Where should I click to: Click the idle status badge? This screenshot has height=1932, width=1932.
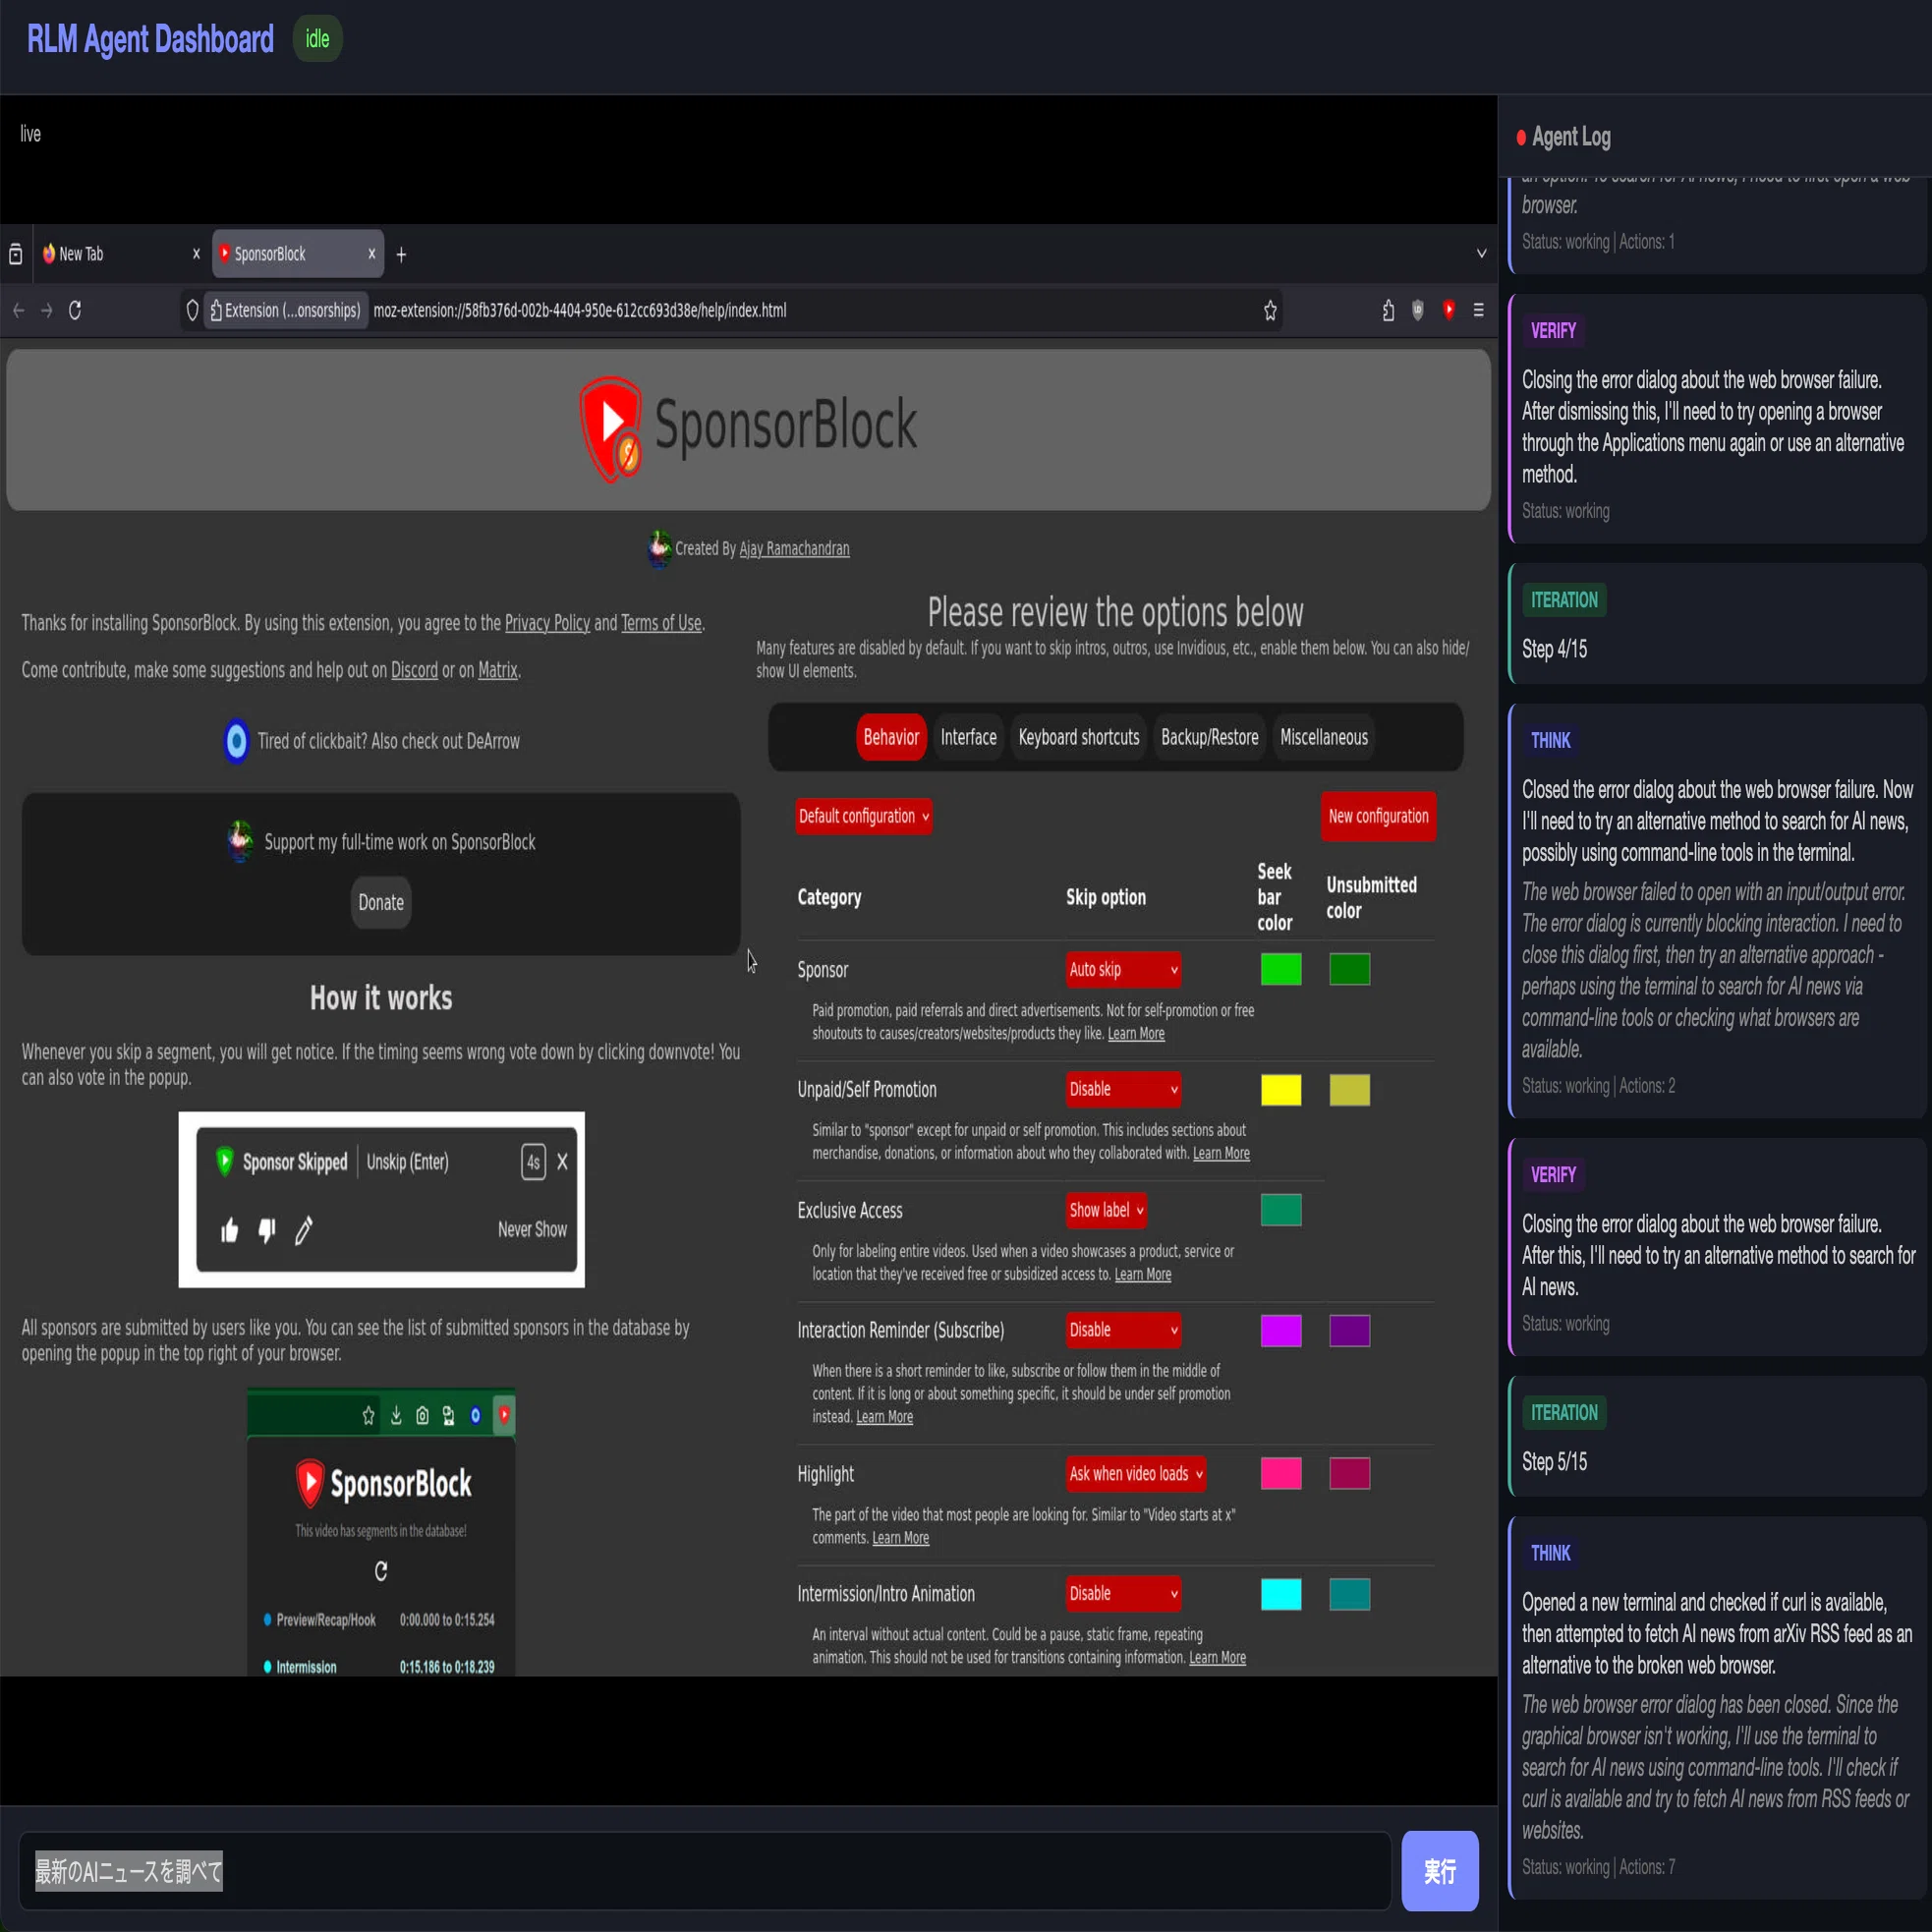click(317, 39)
